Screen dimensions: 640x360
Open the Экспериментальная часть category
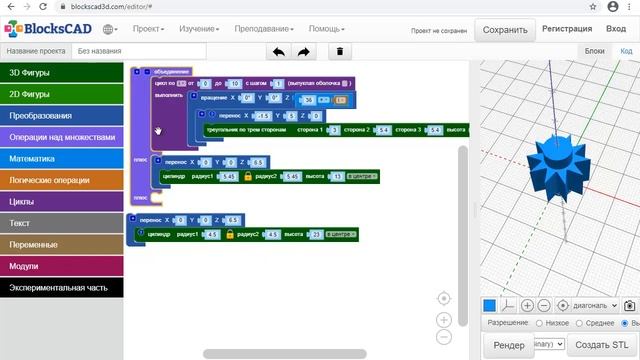pyautogui.click(x=62, y=287)
